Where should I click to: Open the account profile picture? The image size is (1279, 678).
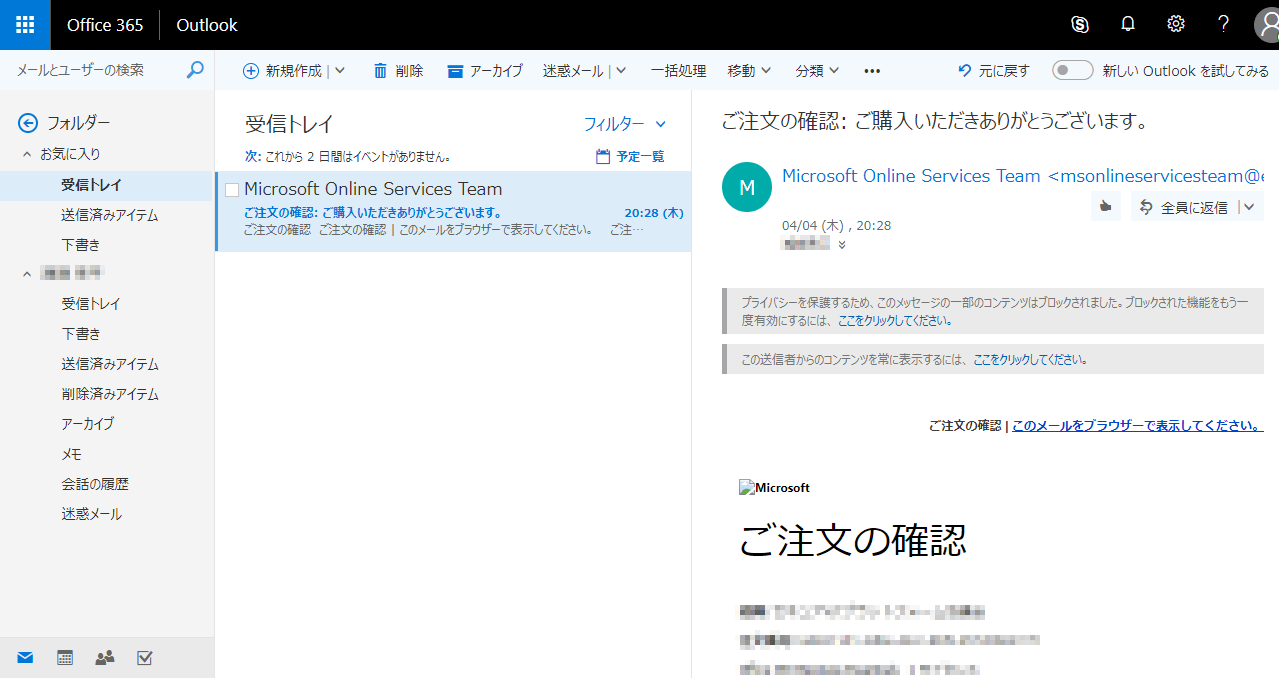[x=1267, y=25]
